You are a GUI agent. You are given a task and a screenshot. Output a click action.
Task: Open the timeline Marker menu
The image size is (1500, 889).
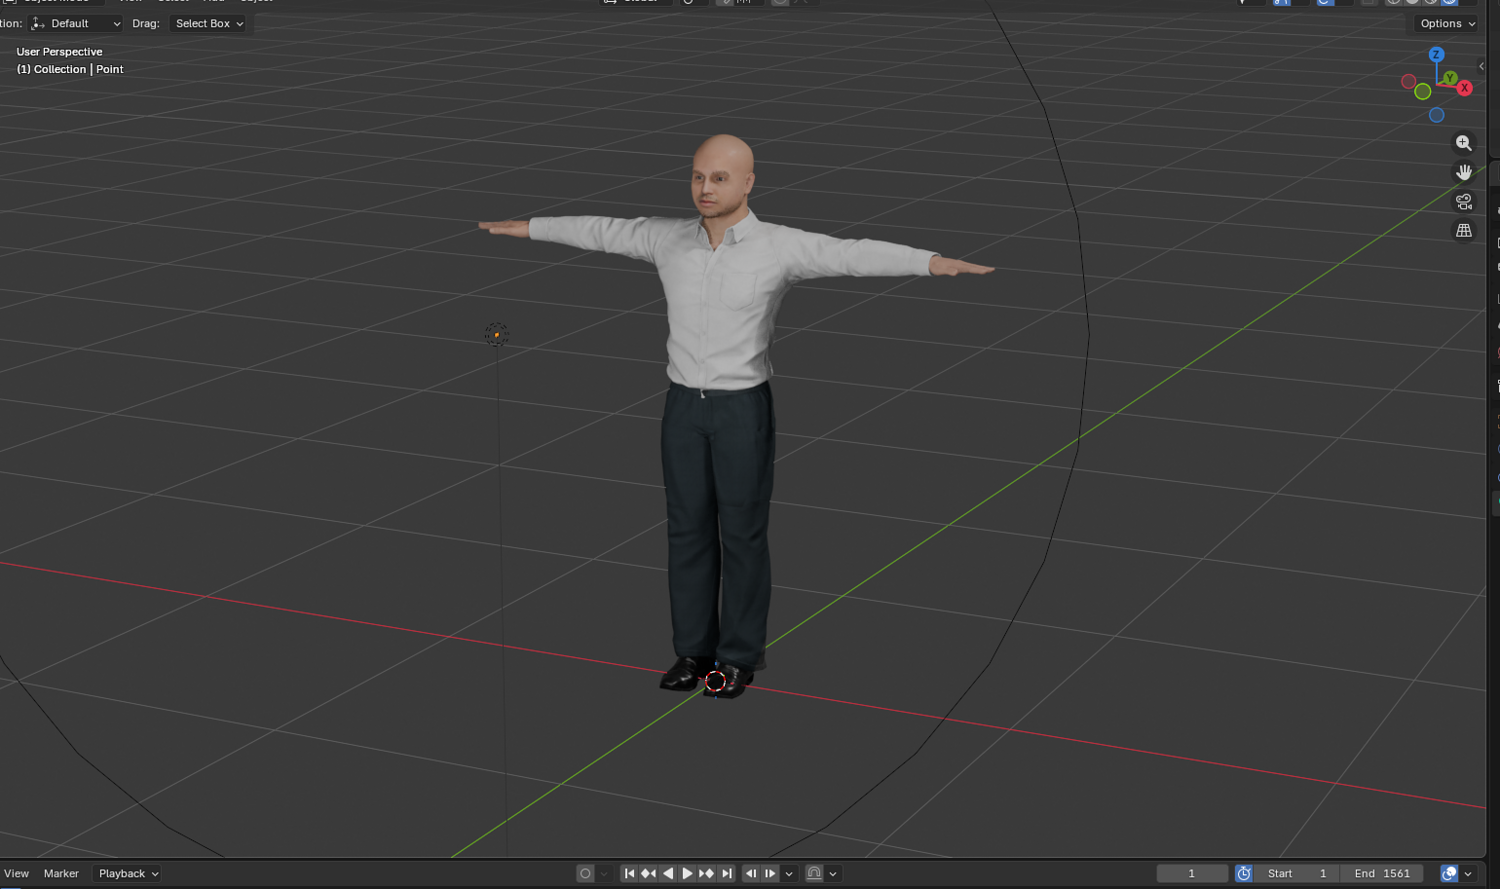tap(61, 873)
